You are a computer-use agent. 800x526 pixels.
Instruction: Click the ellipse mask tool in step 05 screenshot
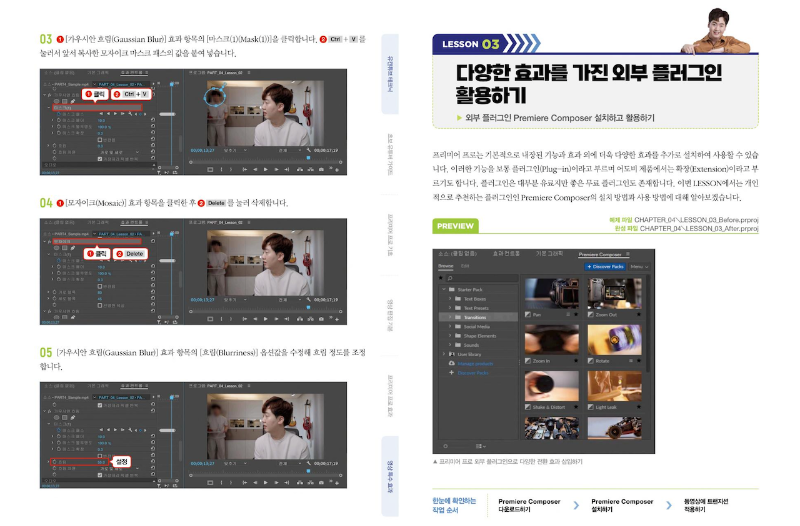tap(57, 417)
